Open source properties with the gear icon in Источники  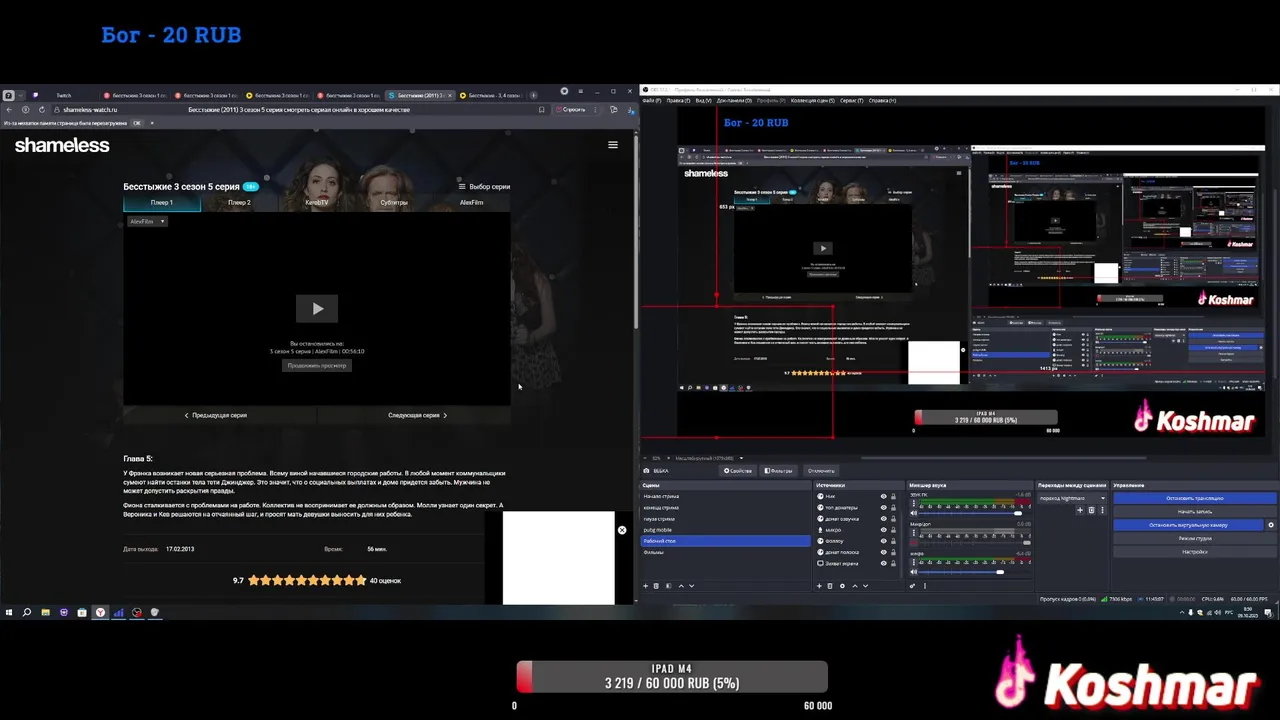pos(842,586)
